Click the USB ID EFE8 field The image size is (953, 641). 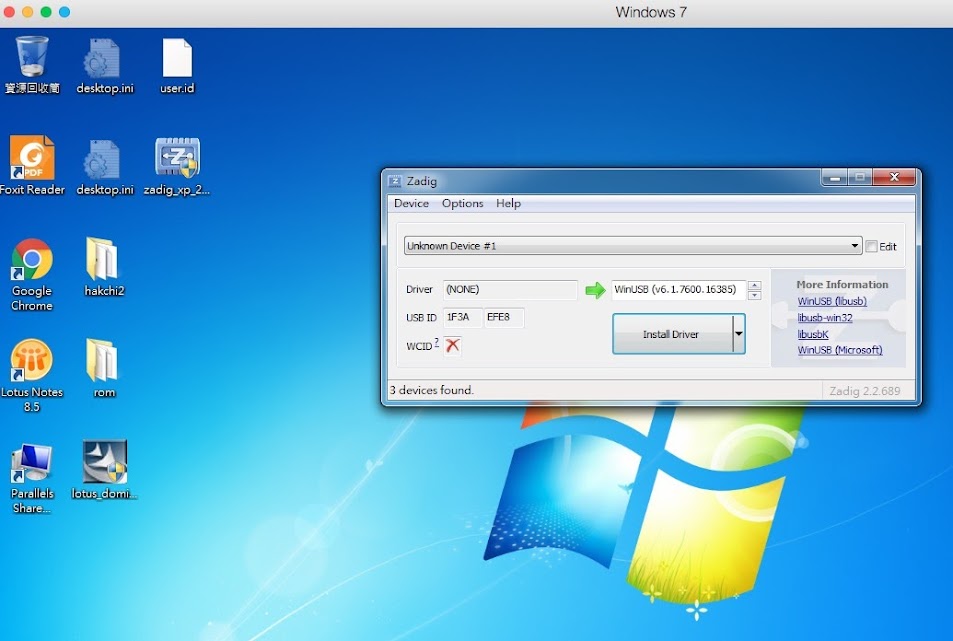(x=504, y=317)
